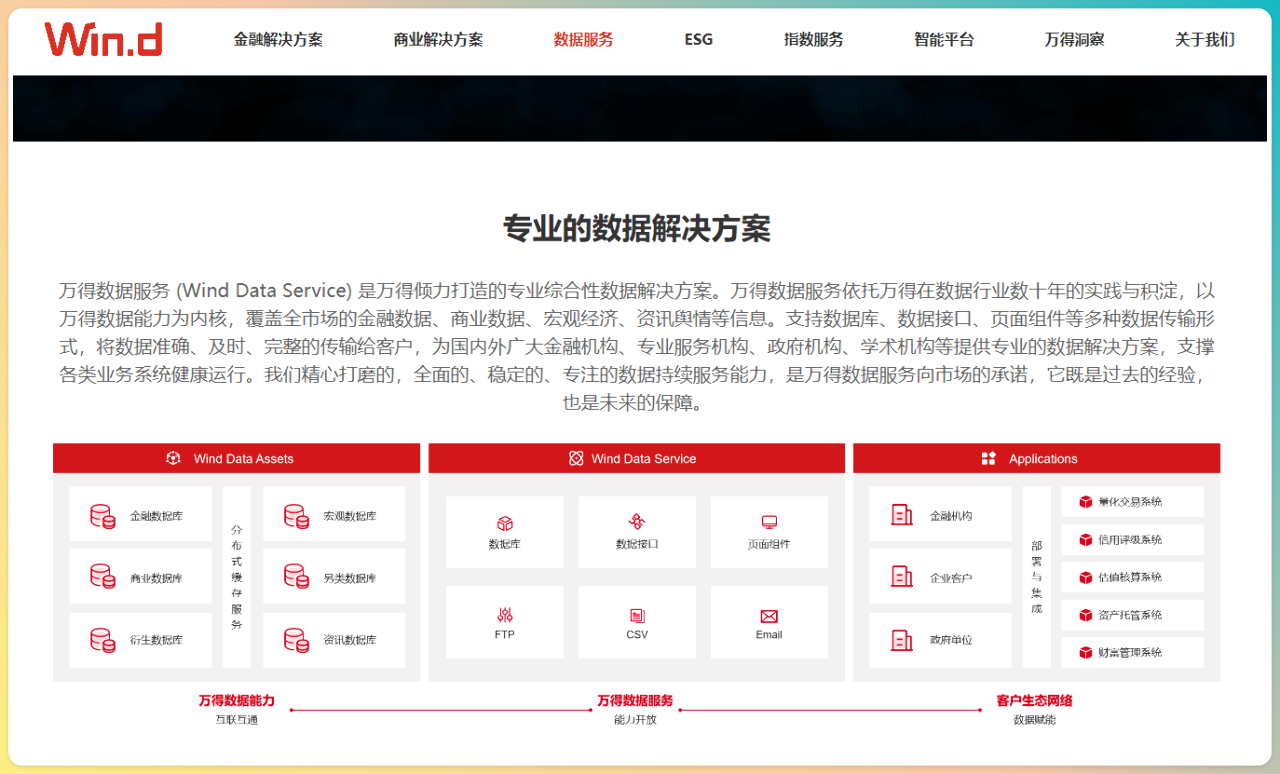Click the 数据库 cube icon
This screenshot has height=774, width=1280.
[505, 523]
